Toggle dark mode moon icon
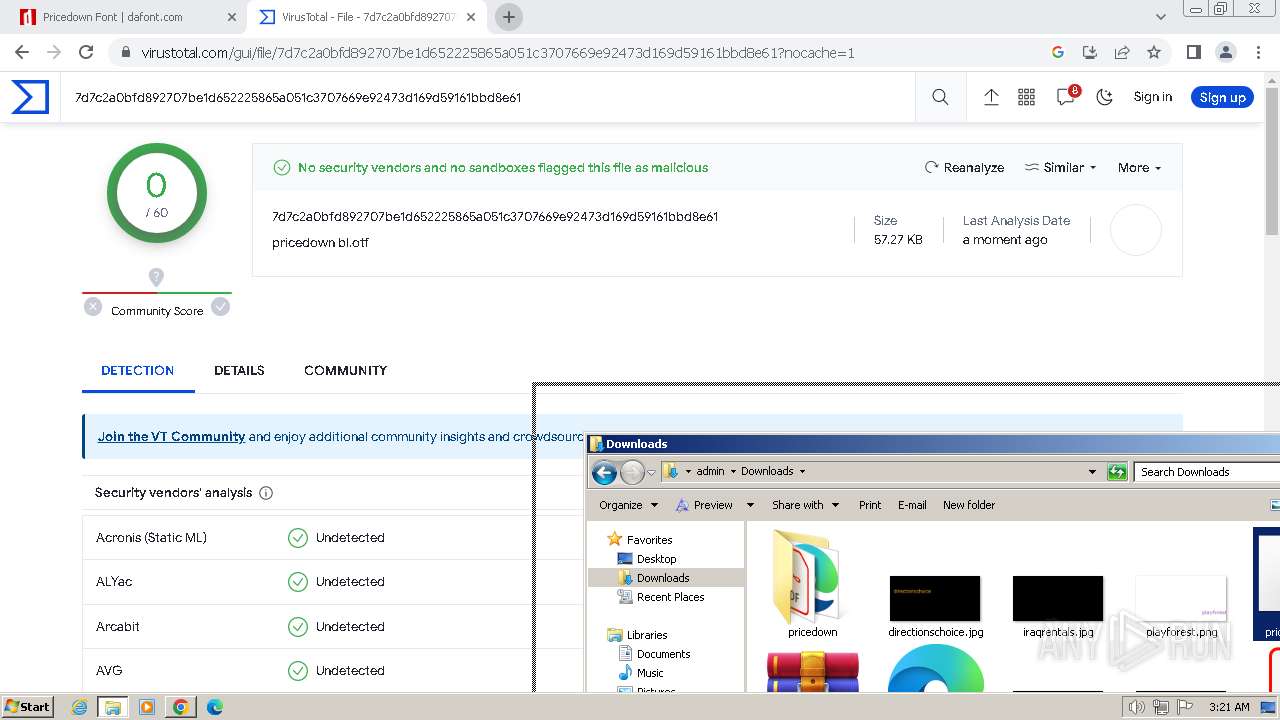The height and width of the screenshot is (720, 1280). pyautogui.click(x=1104, y=97)
